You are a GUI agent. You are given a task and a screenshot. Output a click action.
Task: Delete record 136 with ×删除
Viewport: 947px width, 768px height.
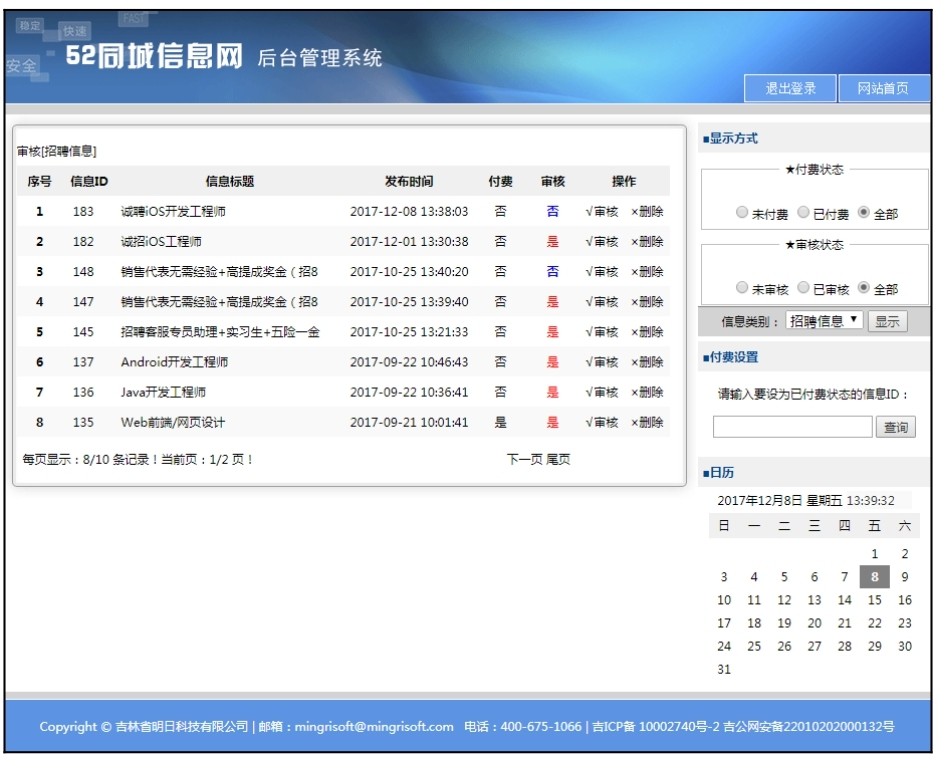click(x=647, y=392)
